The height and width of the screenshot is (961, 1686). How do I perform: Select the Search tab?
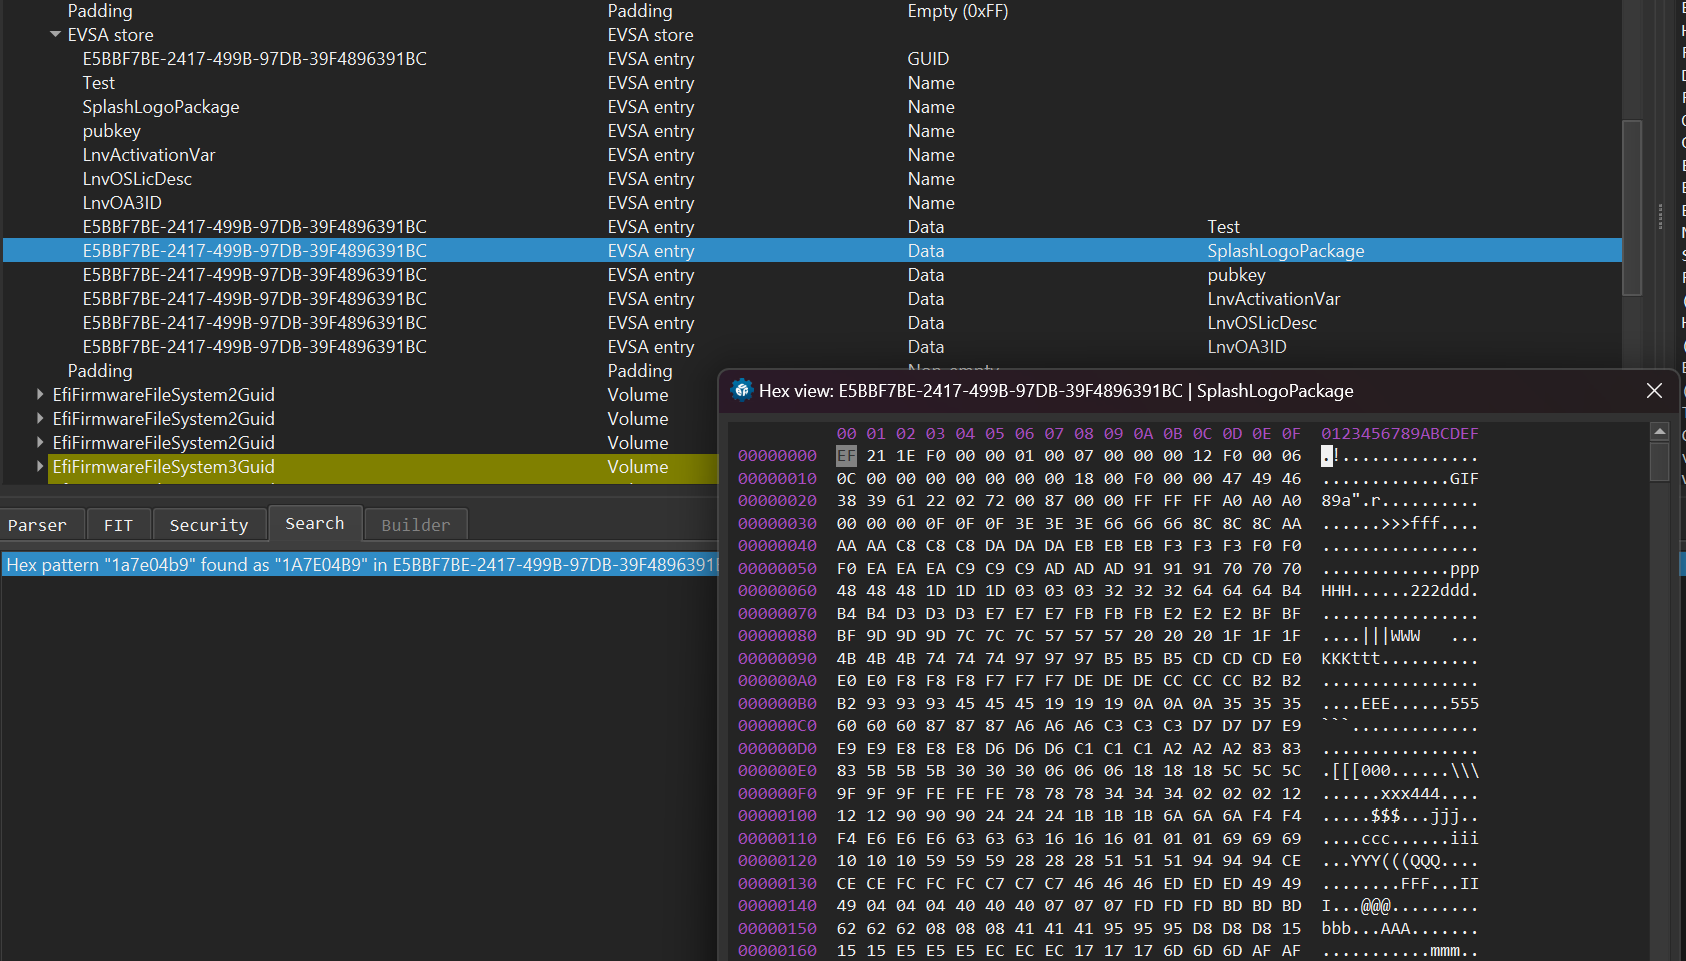pos(315,523)
